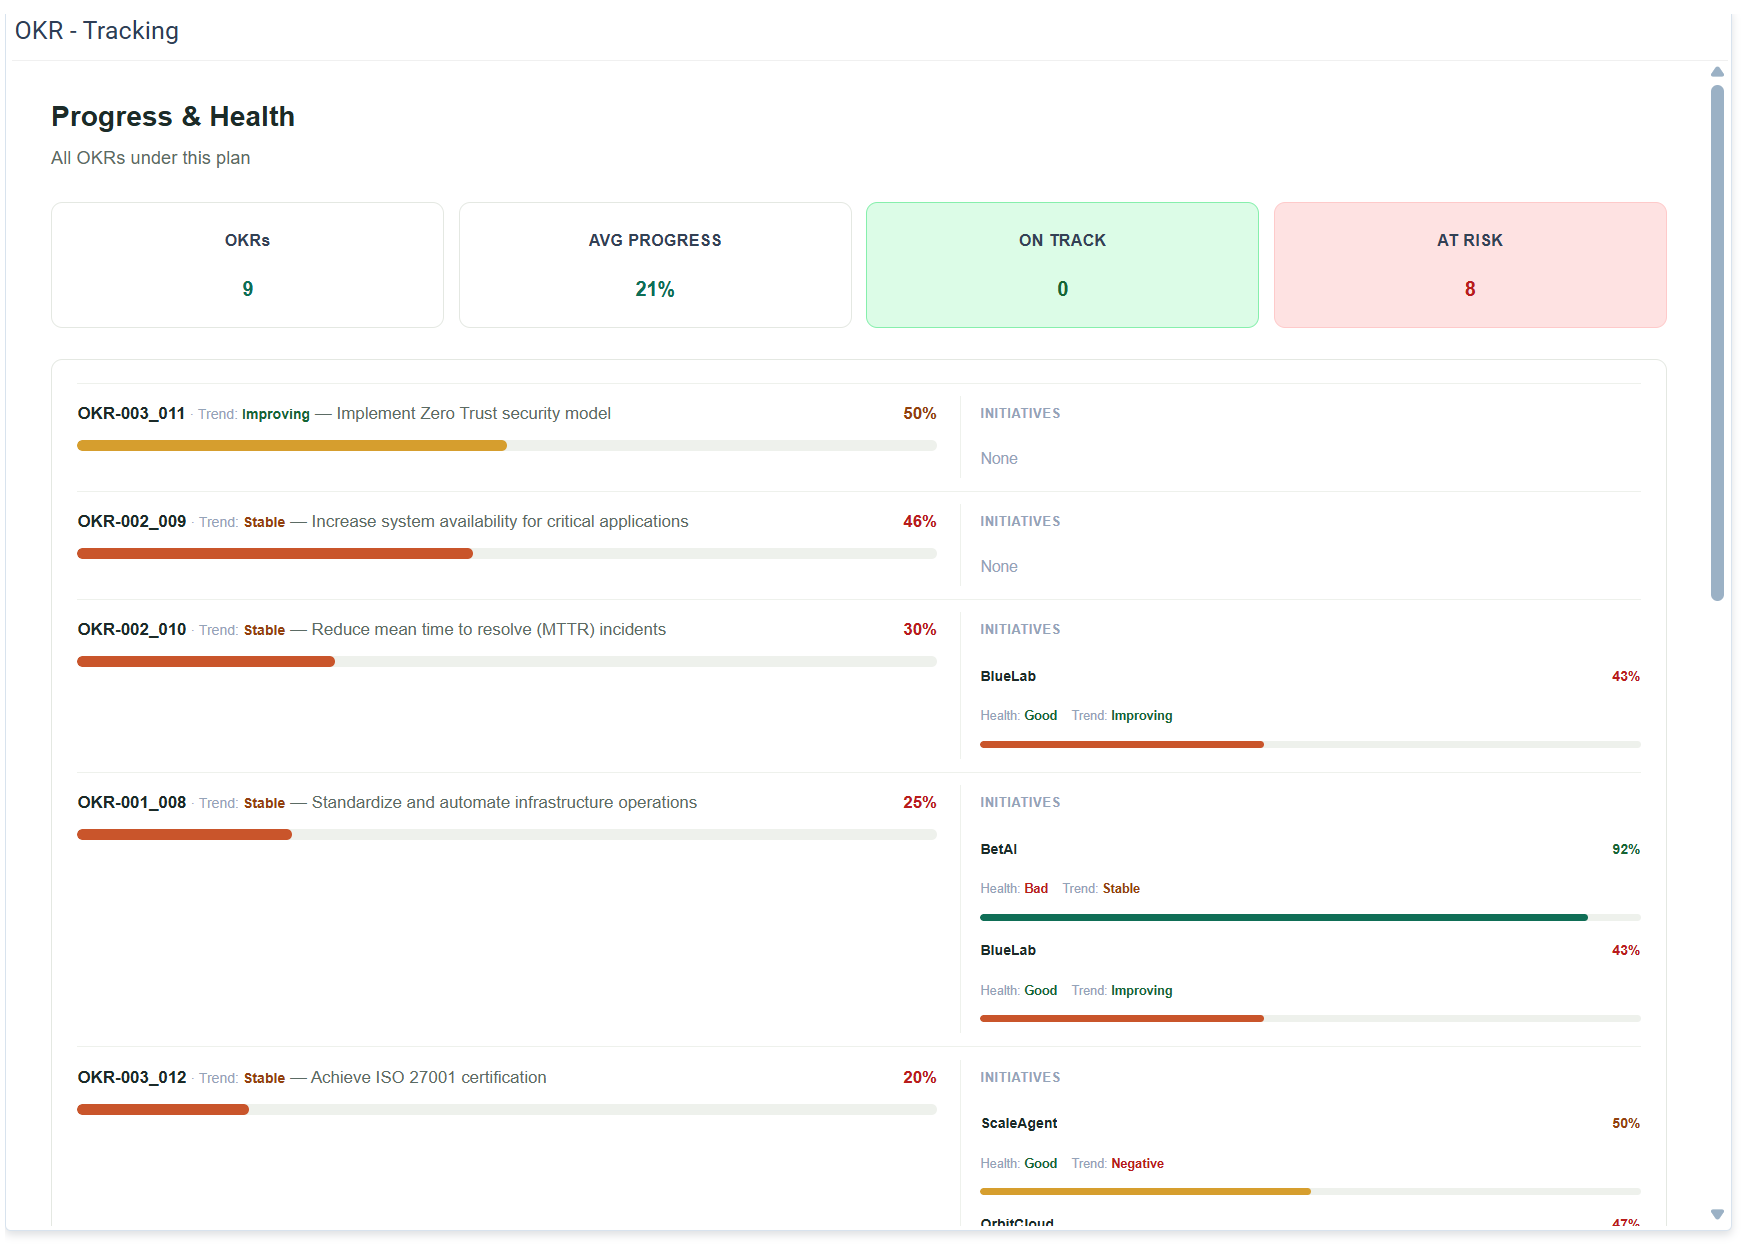Open OKR-002_009 system availability entry
Screen dimensions: 1744x1248
coord(383,521)
